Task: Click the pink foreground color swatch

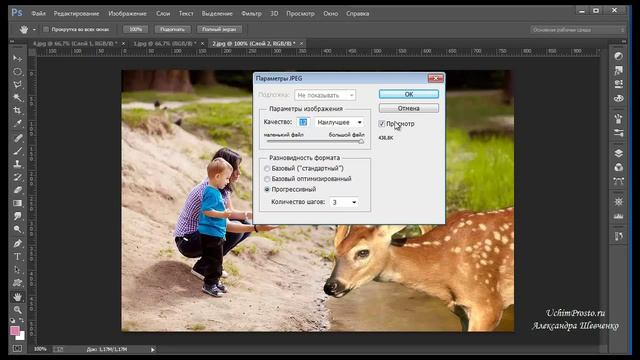Action: 15,331
